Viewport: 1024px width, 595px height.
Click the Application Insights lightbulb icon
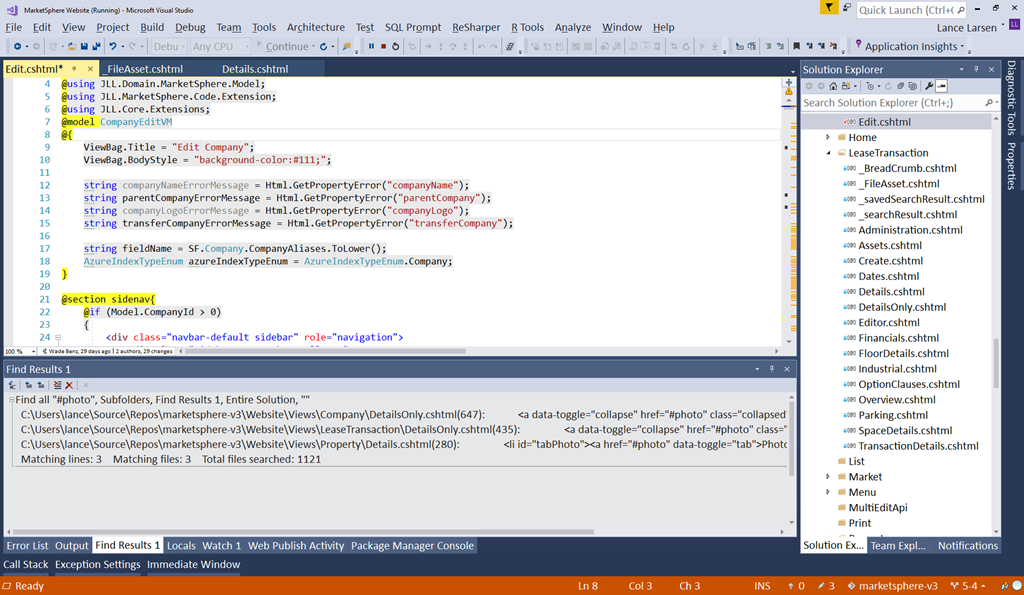pos(859,45)
